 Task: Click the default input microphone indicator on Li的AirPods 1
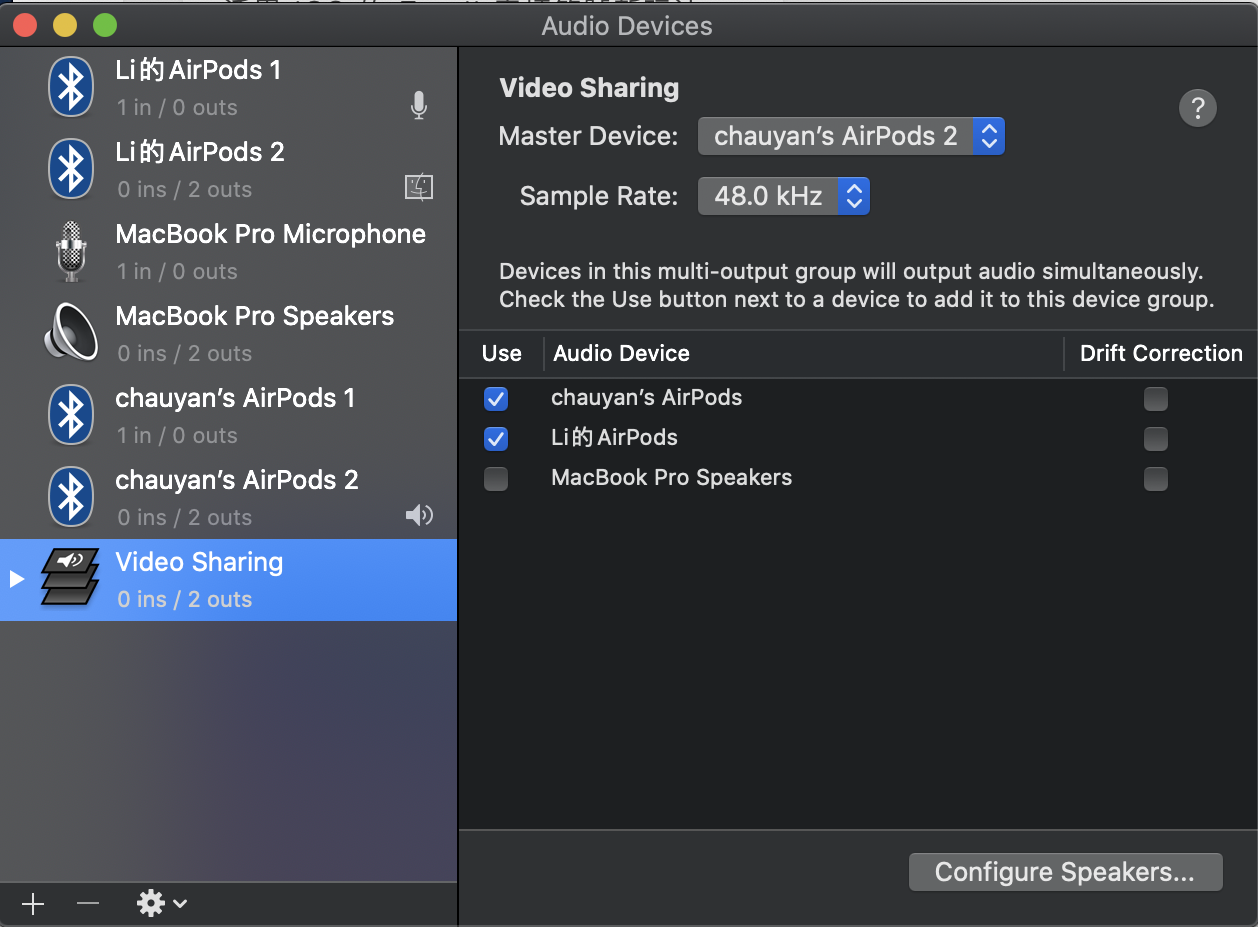(x=419, y=105)
